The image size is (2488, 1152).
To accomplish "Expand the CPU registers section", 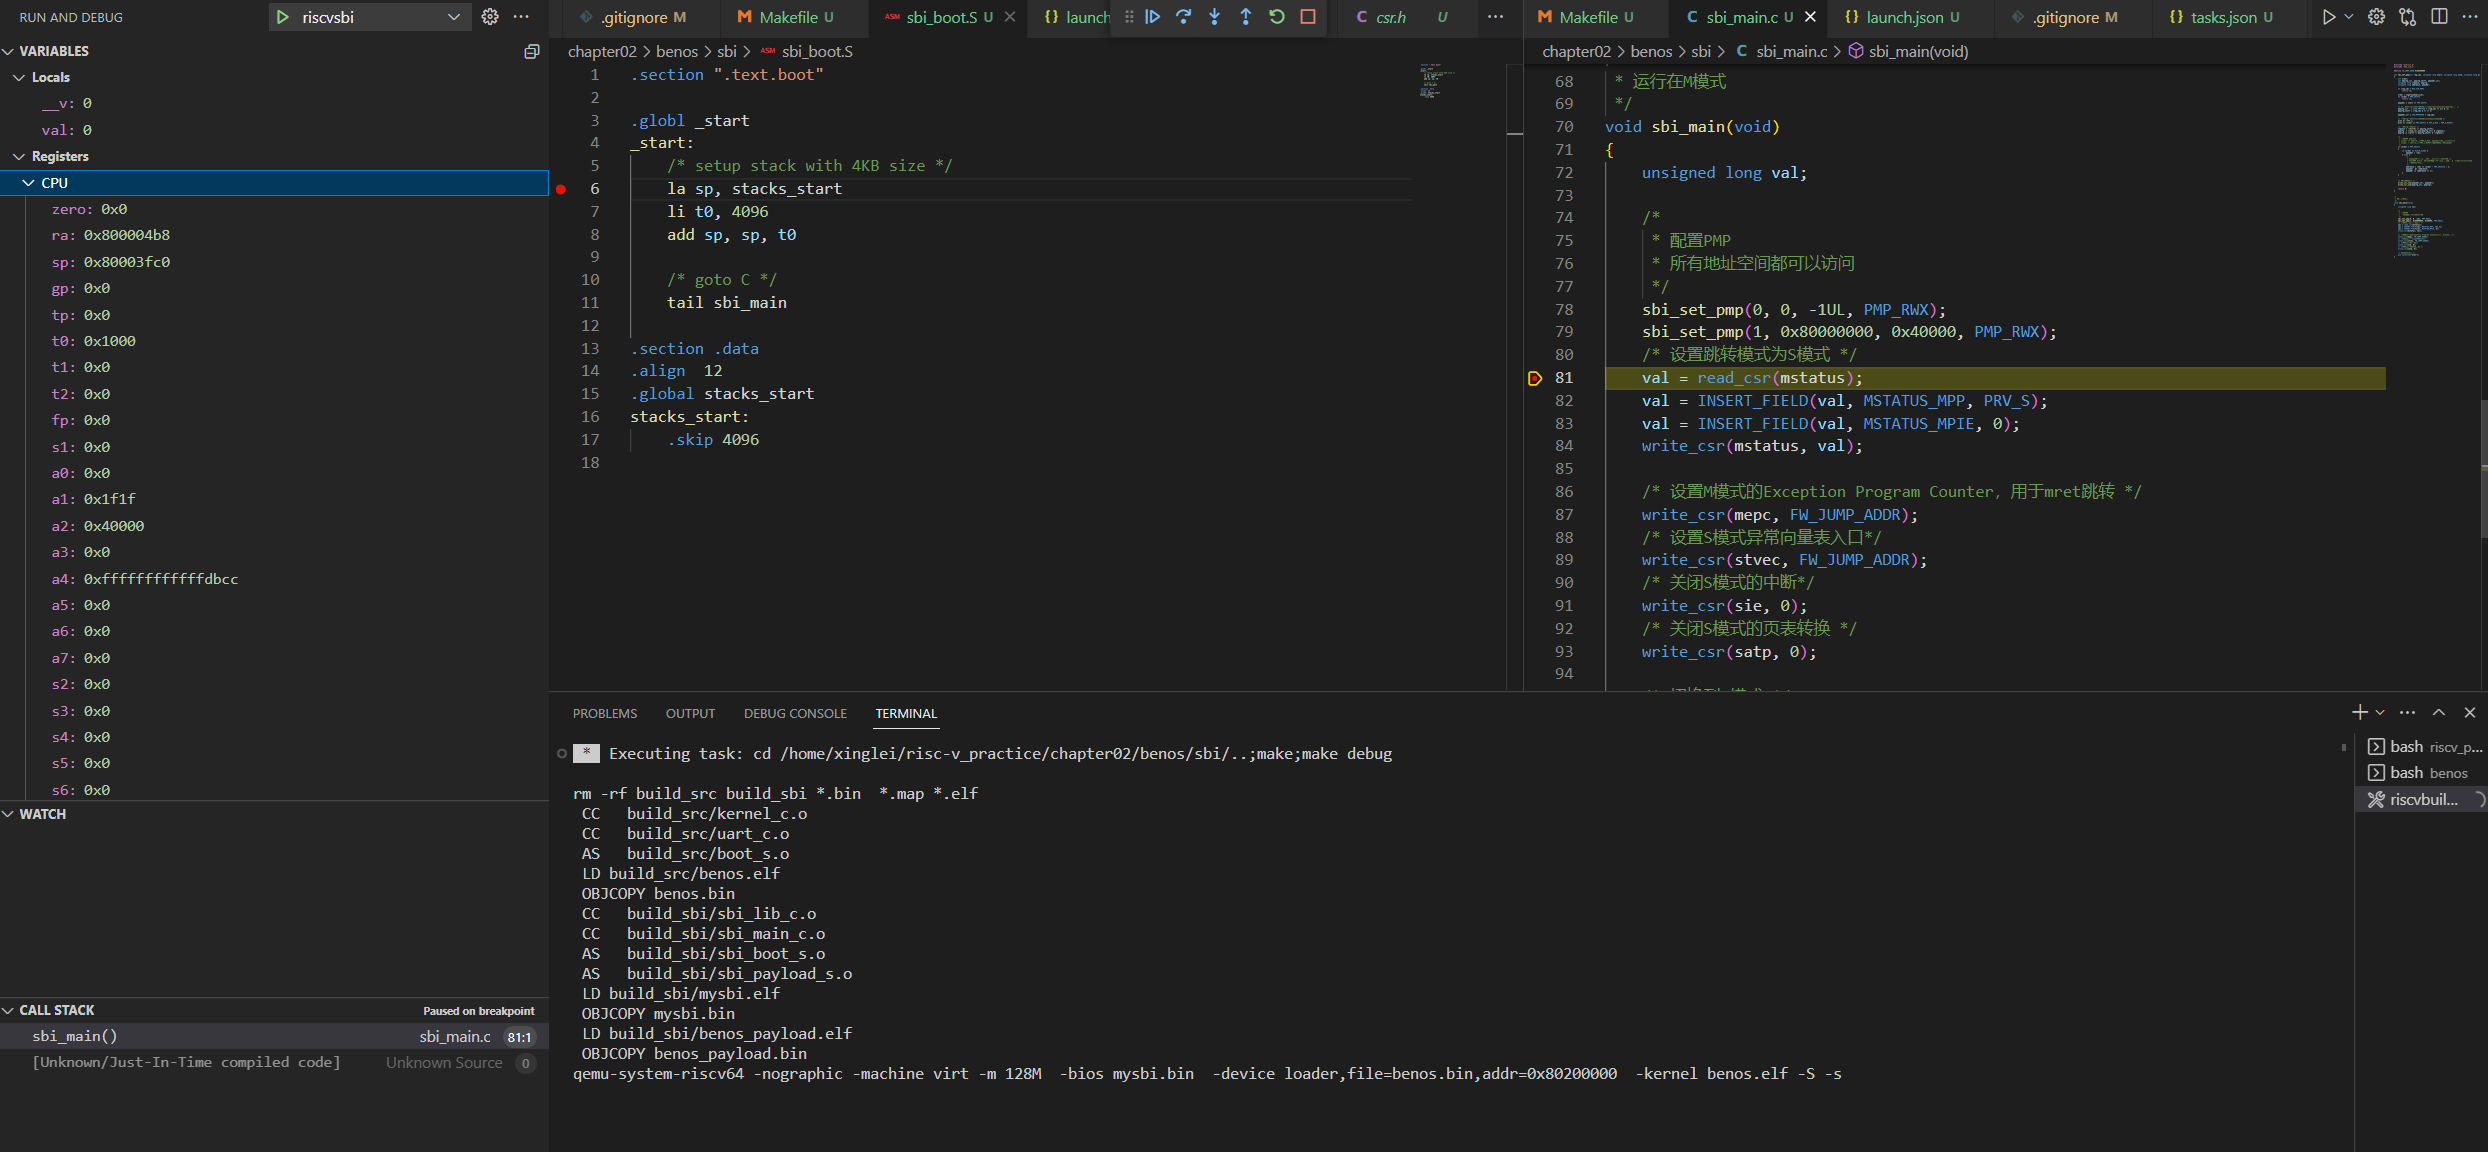I will [29, 182].
